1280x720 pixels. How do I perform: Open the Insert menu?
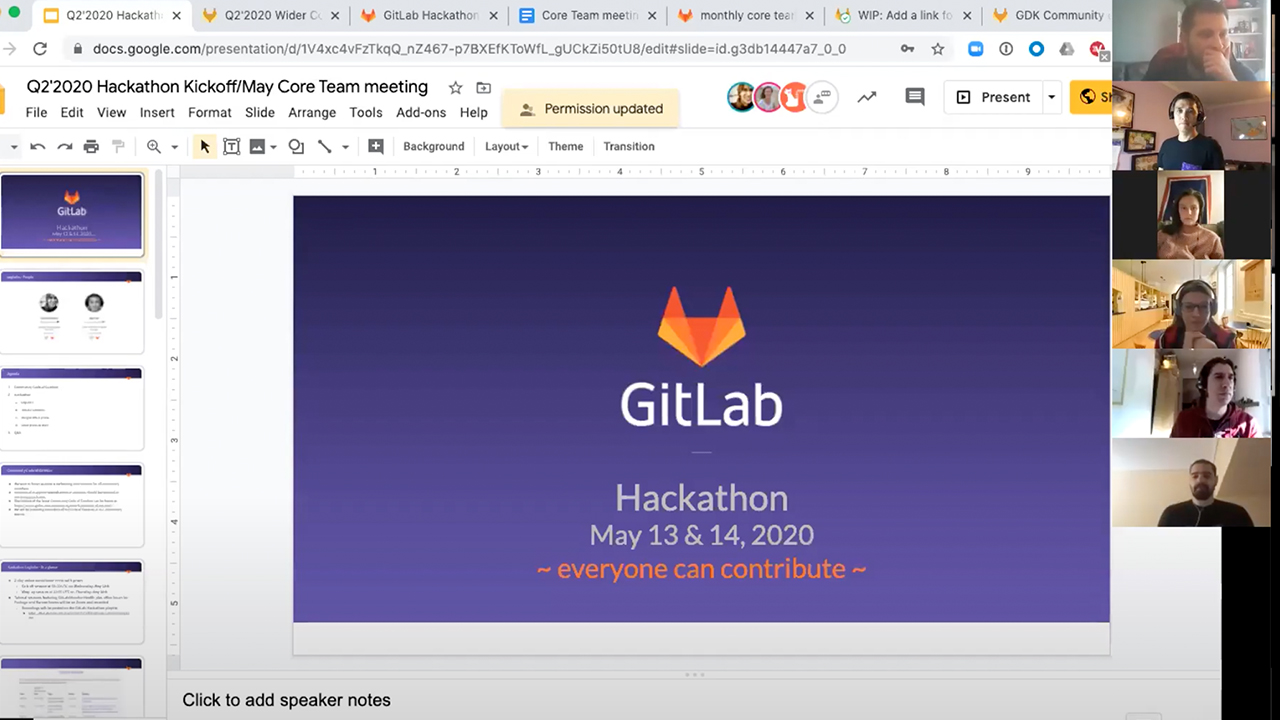[x=157, y=112]
